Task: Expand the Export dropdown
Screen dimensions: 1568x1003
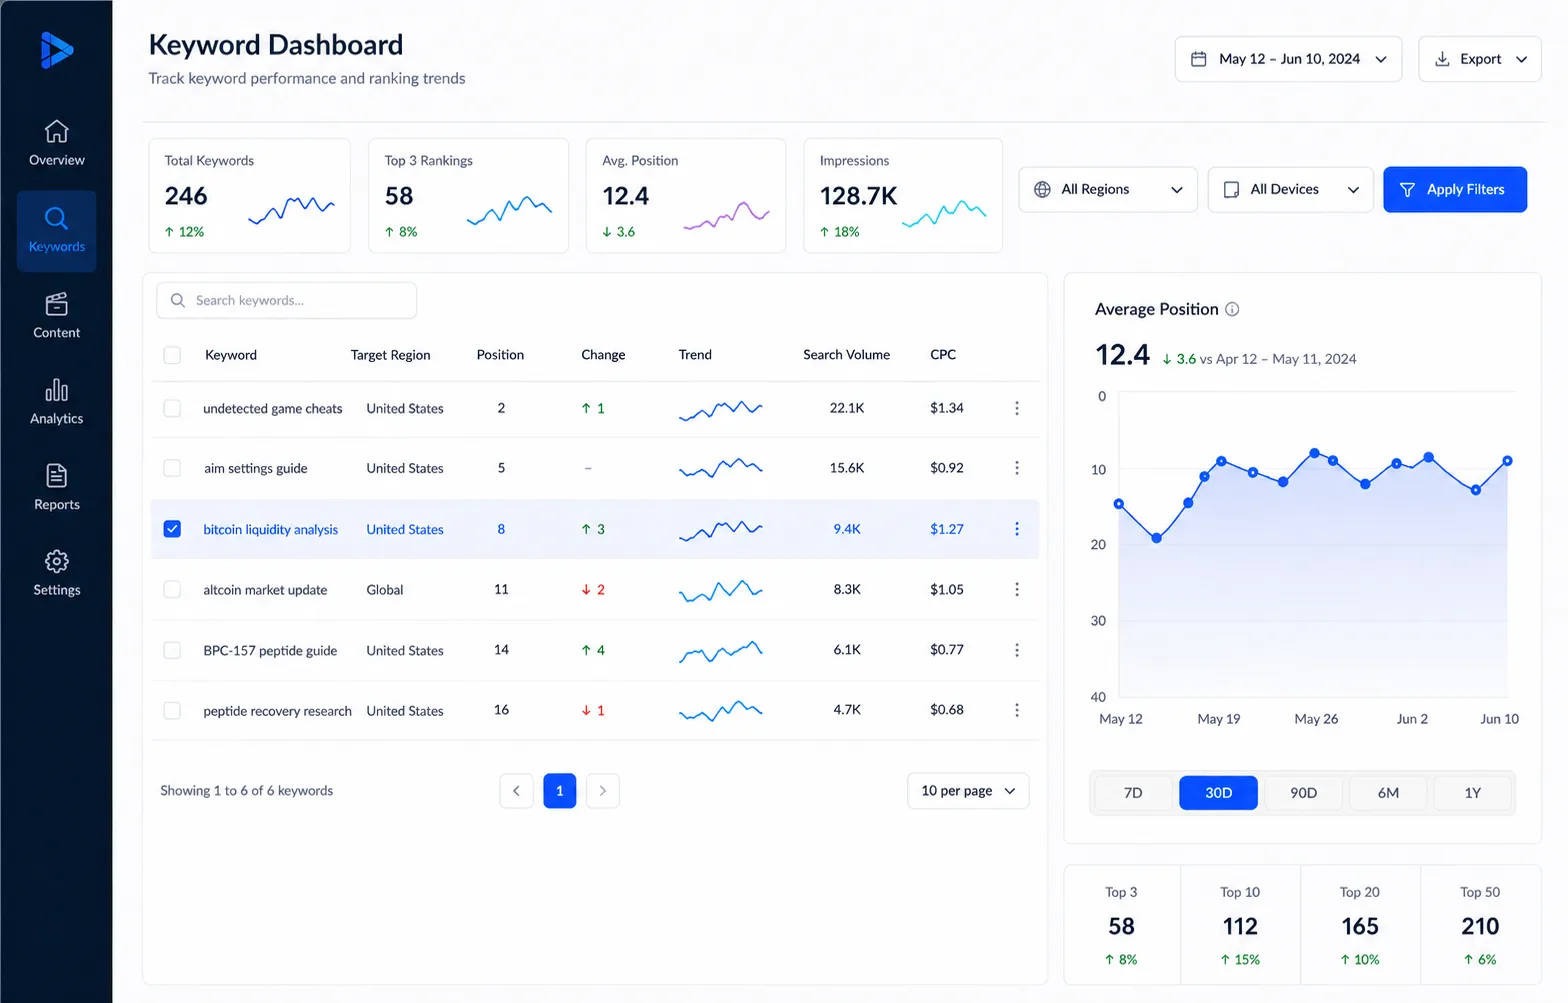Action: (x=1480, y=59)
